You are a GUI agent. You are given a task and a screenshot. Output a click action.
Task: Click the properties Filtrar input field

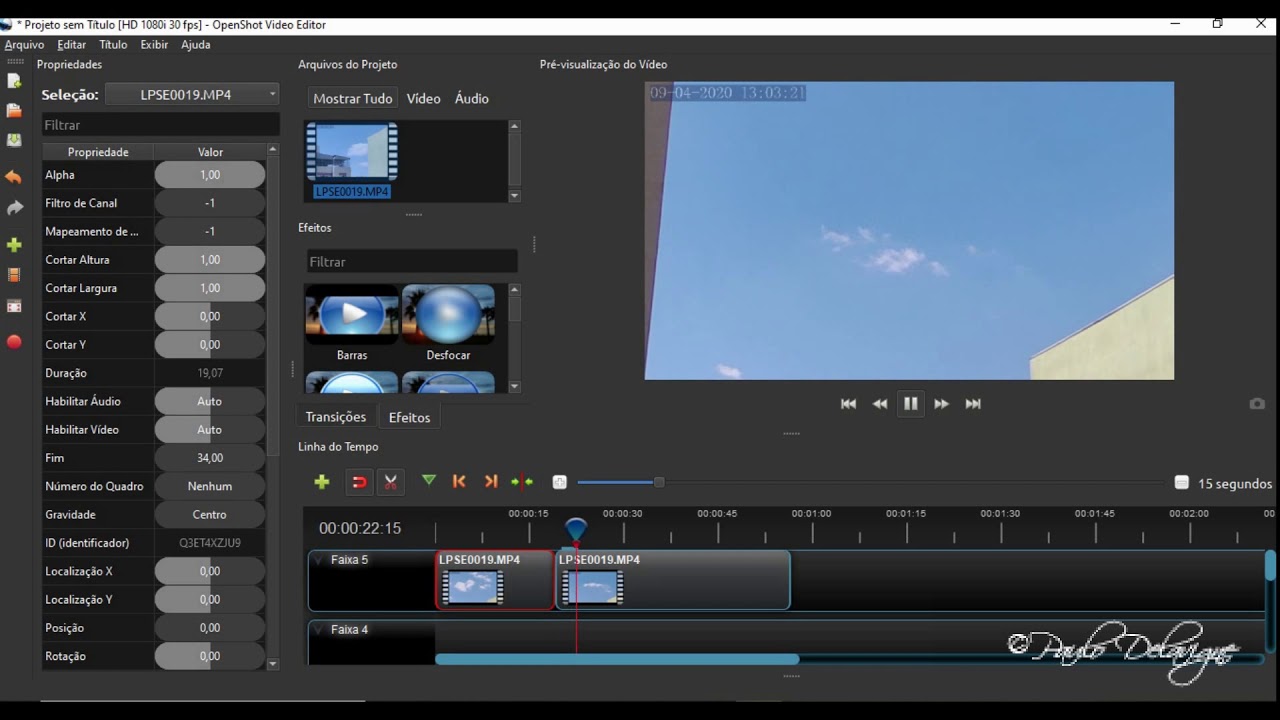(160, 125)
